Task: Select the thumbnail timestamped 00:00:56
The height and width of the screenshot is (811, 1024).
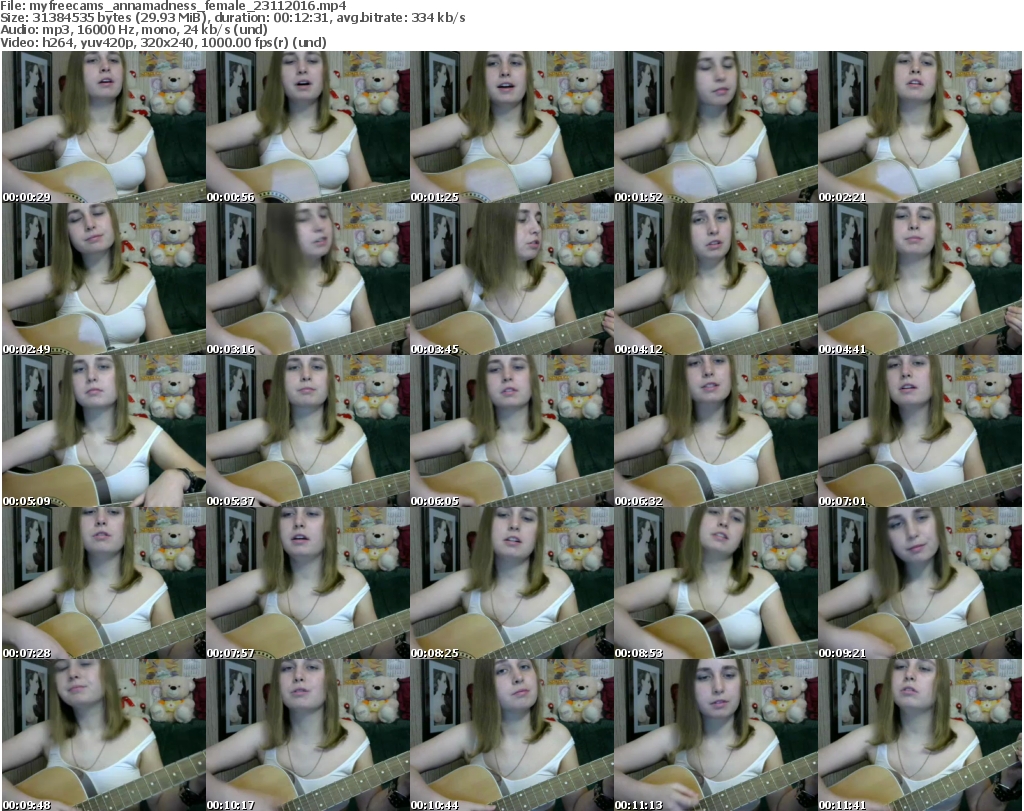Action: 308,127
